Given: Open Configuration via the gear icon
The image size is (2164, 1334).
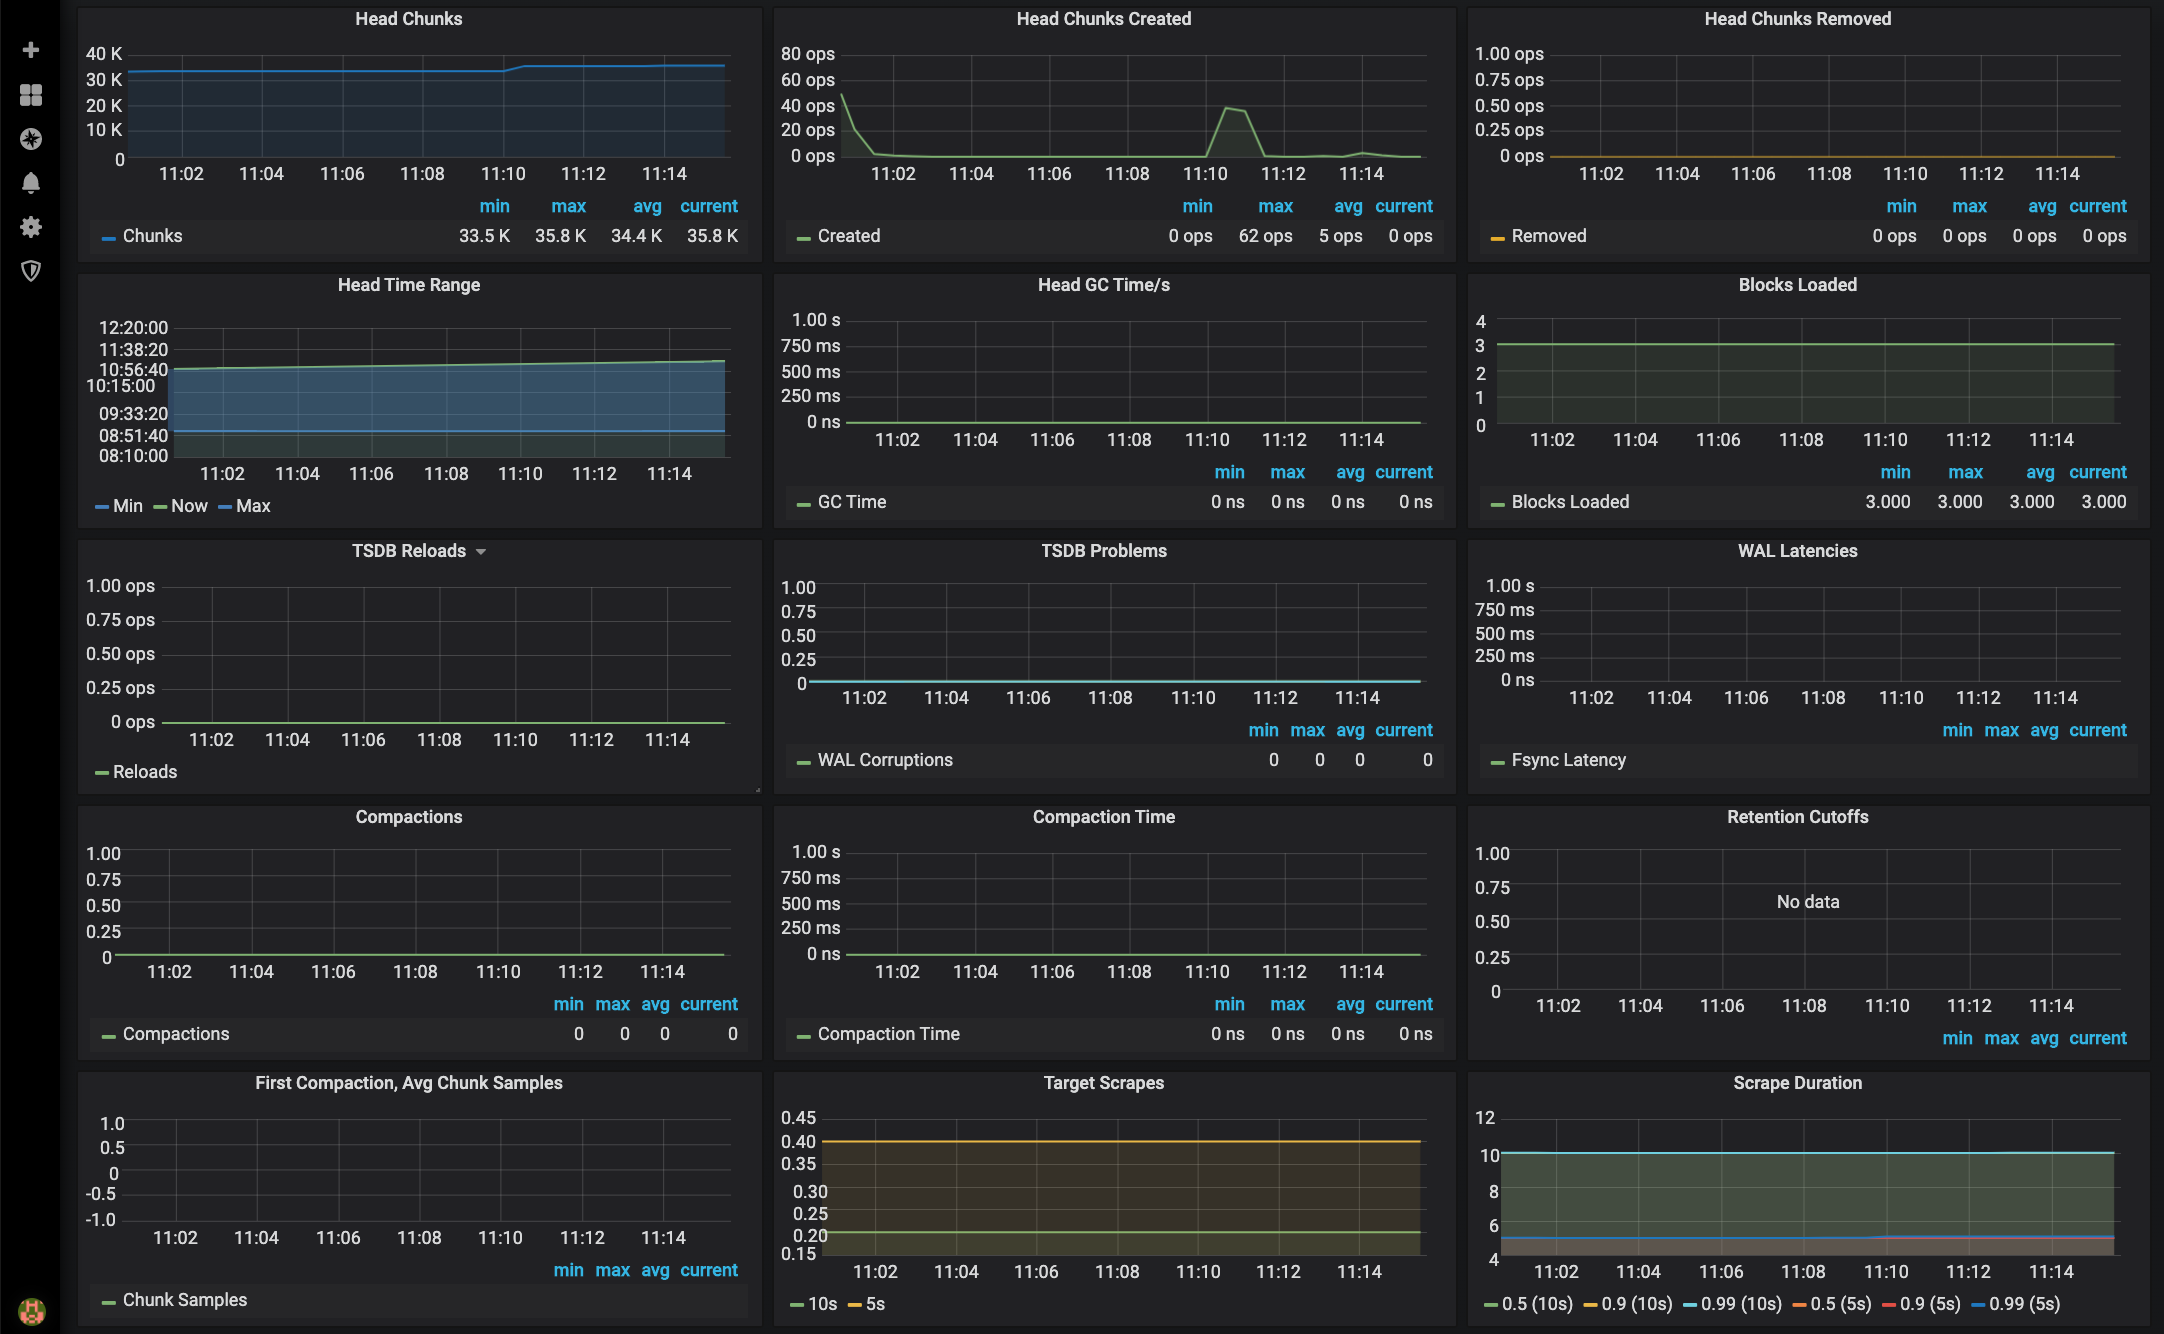Looking at the screenshot, I should pyautogui.click(x=31, y=227).
